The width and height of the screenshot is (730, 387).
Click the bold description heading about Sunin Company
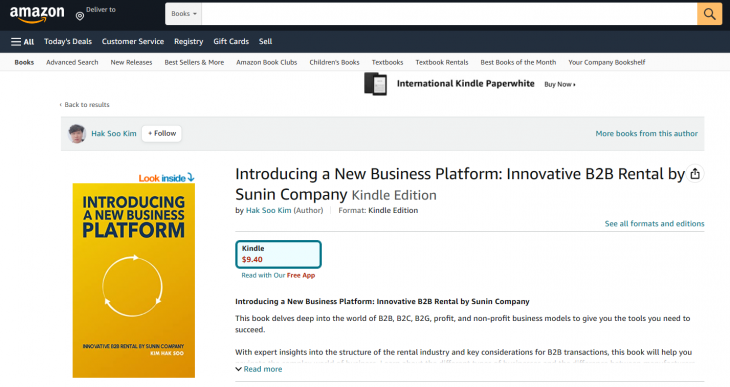[382, 301]
